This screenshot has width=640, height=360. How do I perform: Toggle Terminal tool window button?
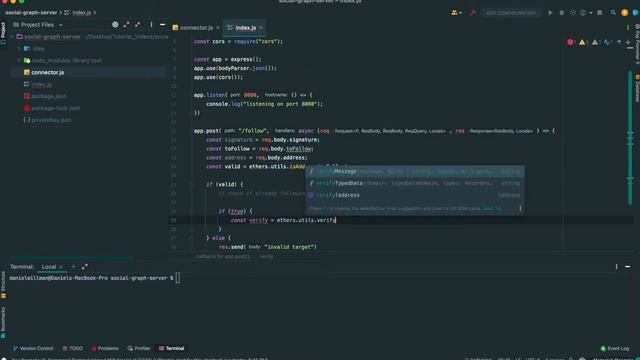coord(171,348)
